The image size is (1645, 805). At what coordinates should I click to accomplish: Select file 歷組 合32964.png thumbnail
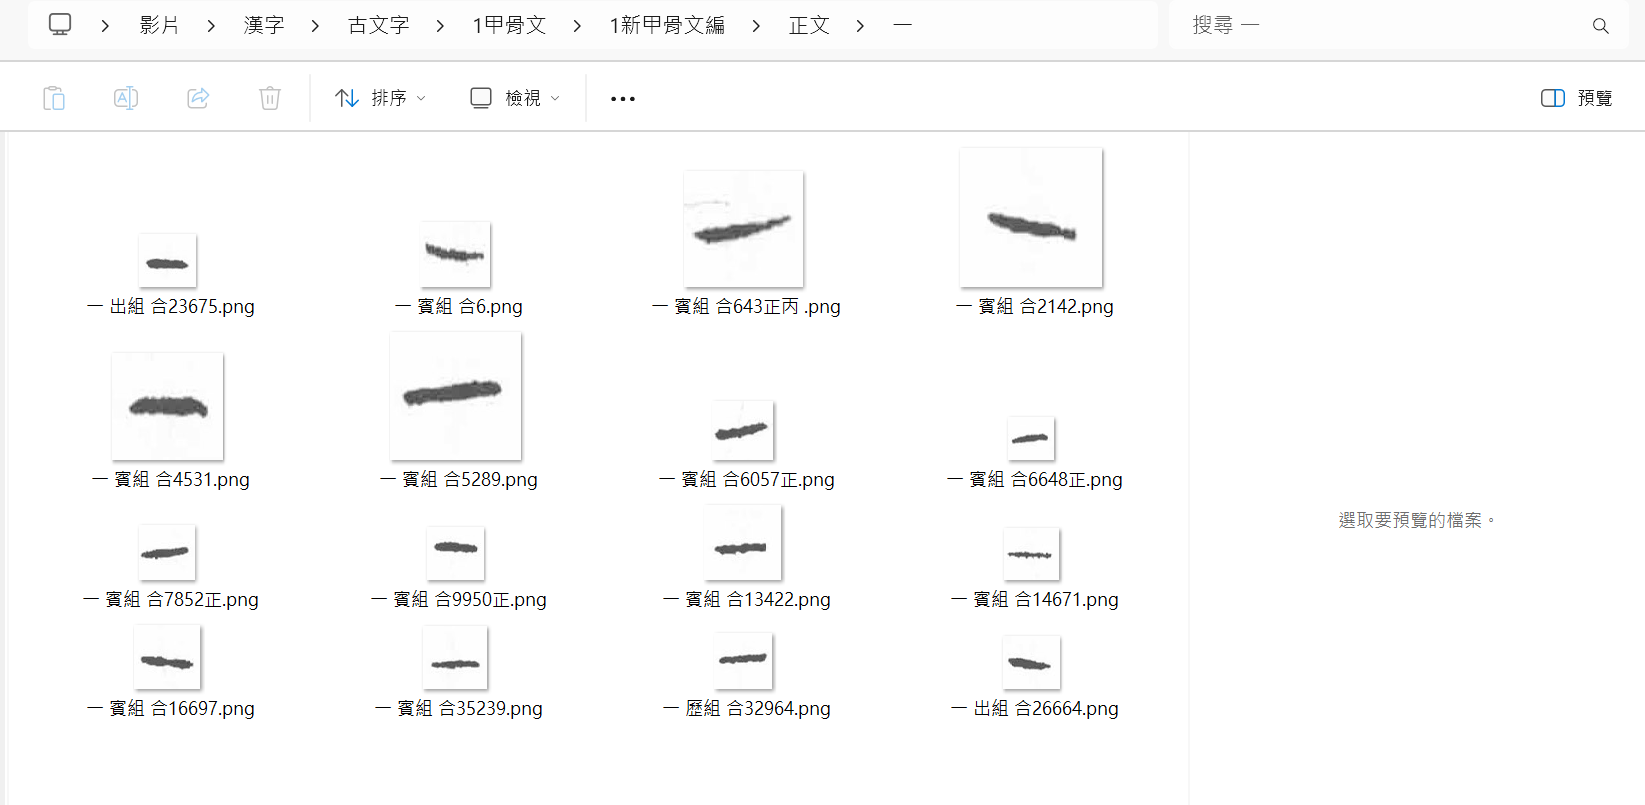743,661
